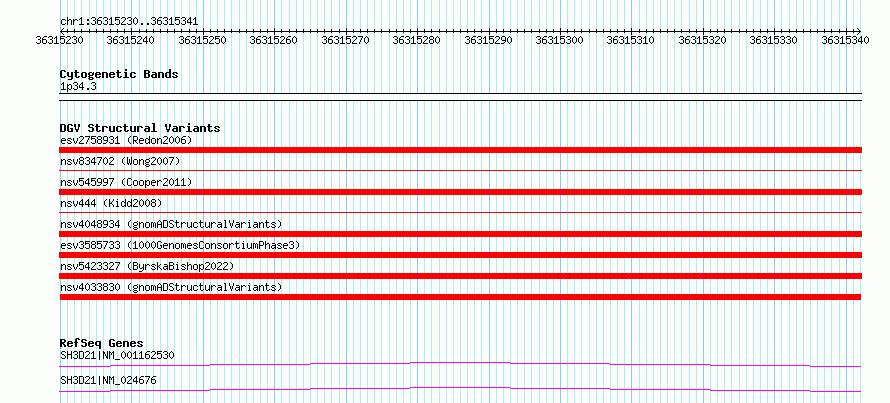Screen dimensions: 890x403
Task: Click ruler position 36315260
Action: pos(274,40)
